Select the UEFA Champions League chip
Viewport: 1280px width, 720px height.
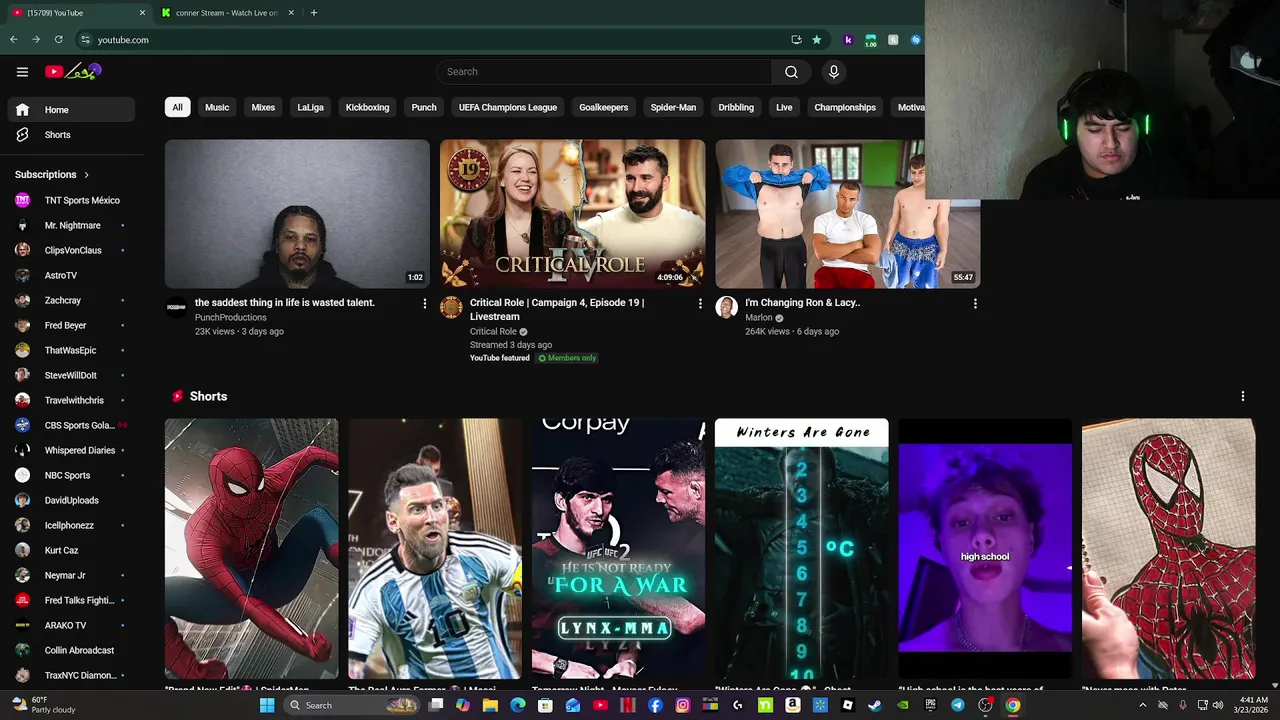click(507, 107)
